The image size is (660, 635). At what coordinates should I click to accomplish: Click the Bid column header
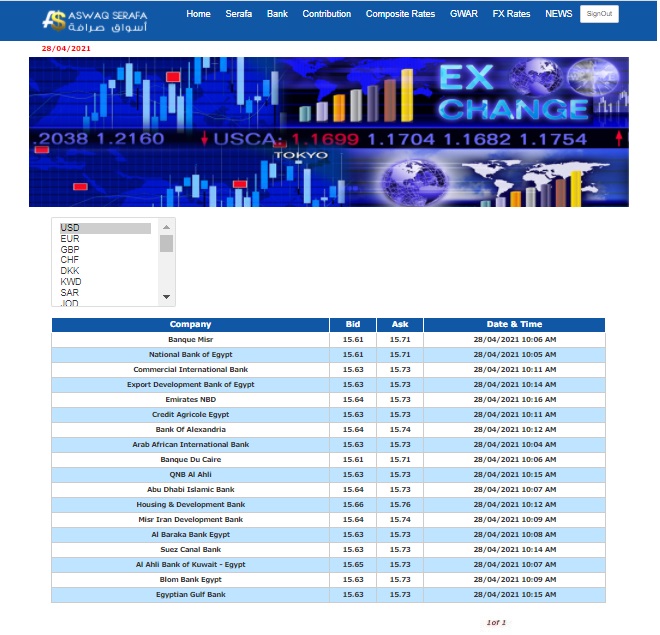pos(353,324)
